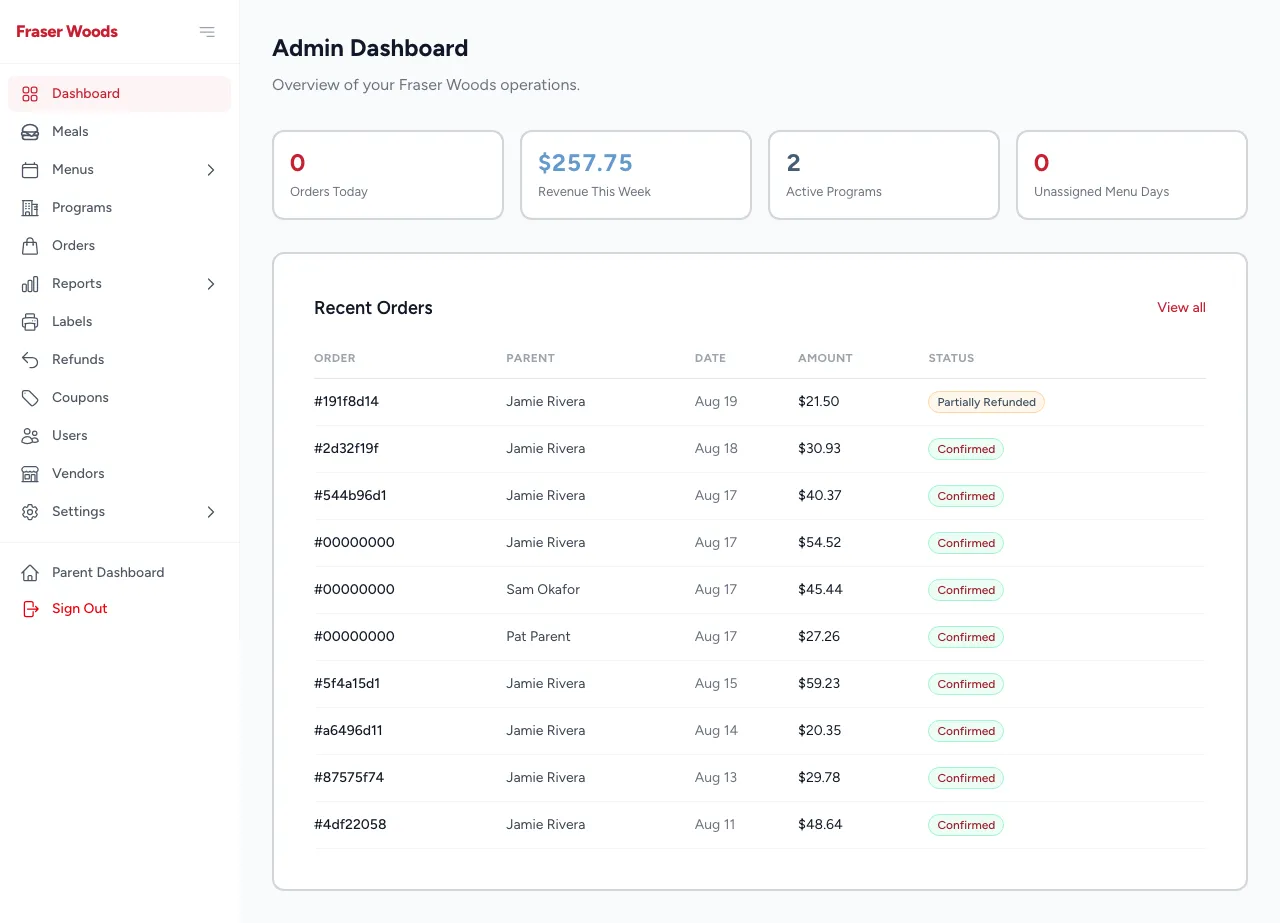Click the DATE column header
The height and width of the screenshot is (923, 1280).
click(710, 358)
